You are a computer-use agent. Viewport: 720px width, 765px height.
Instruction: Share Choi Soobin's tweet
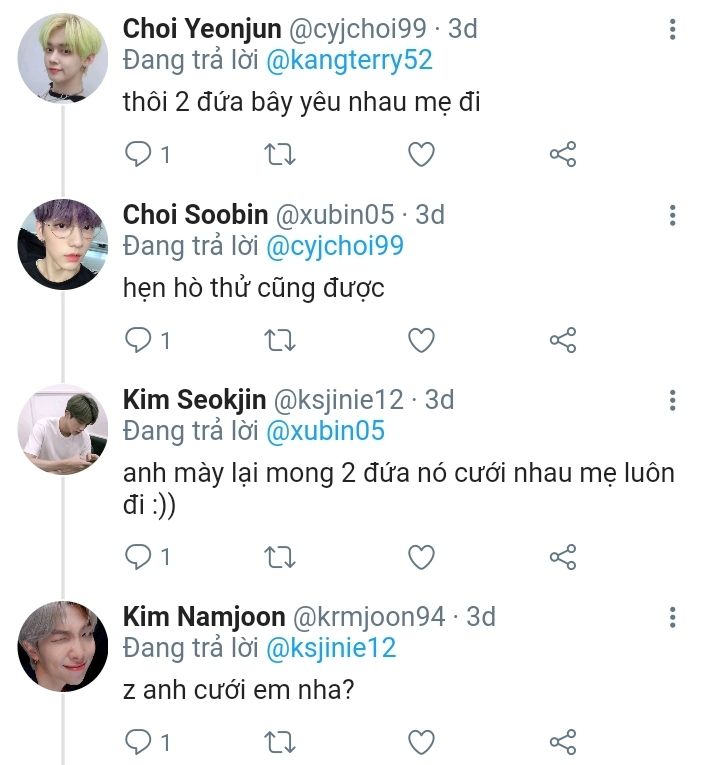563,340
